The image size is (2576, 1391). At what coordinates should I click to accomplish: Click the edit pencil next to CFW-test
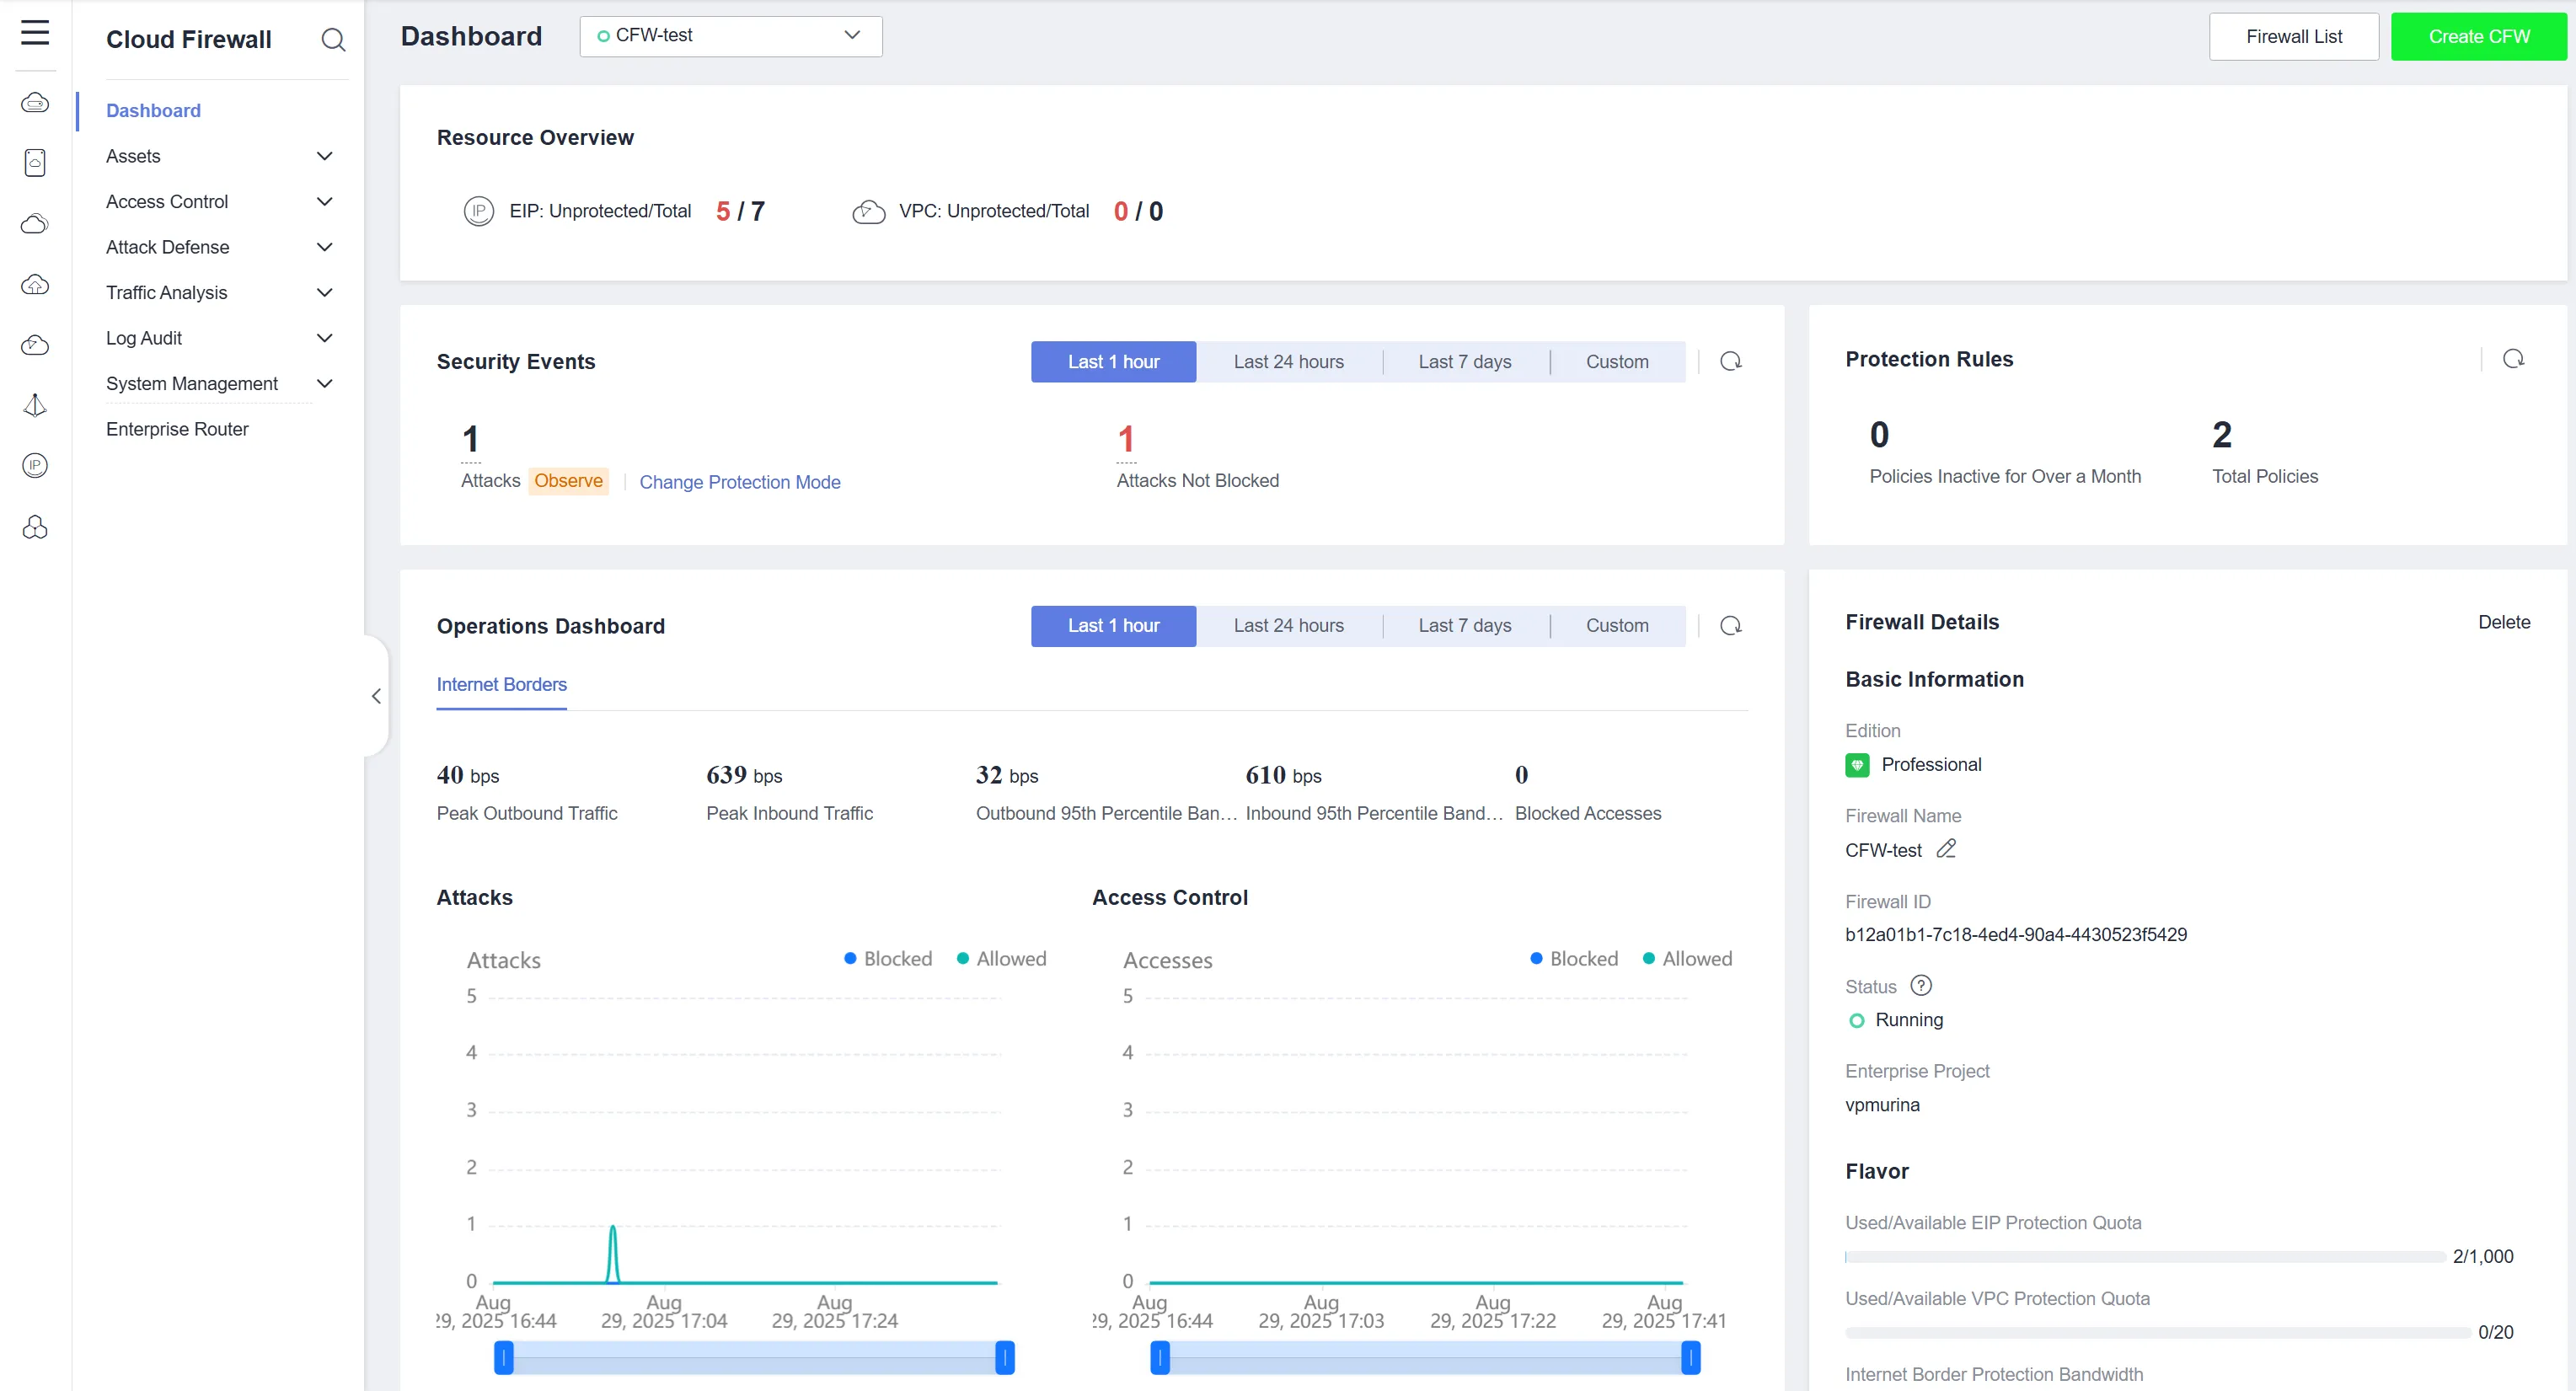1945,849
